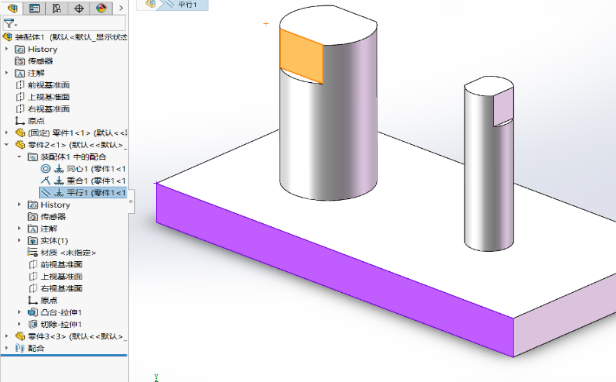Open the FeatureManager design tree tab
This screenshot has height=382, width=616.
point(12,8)
